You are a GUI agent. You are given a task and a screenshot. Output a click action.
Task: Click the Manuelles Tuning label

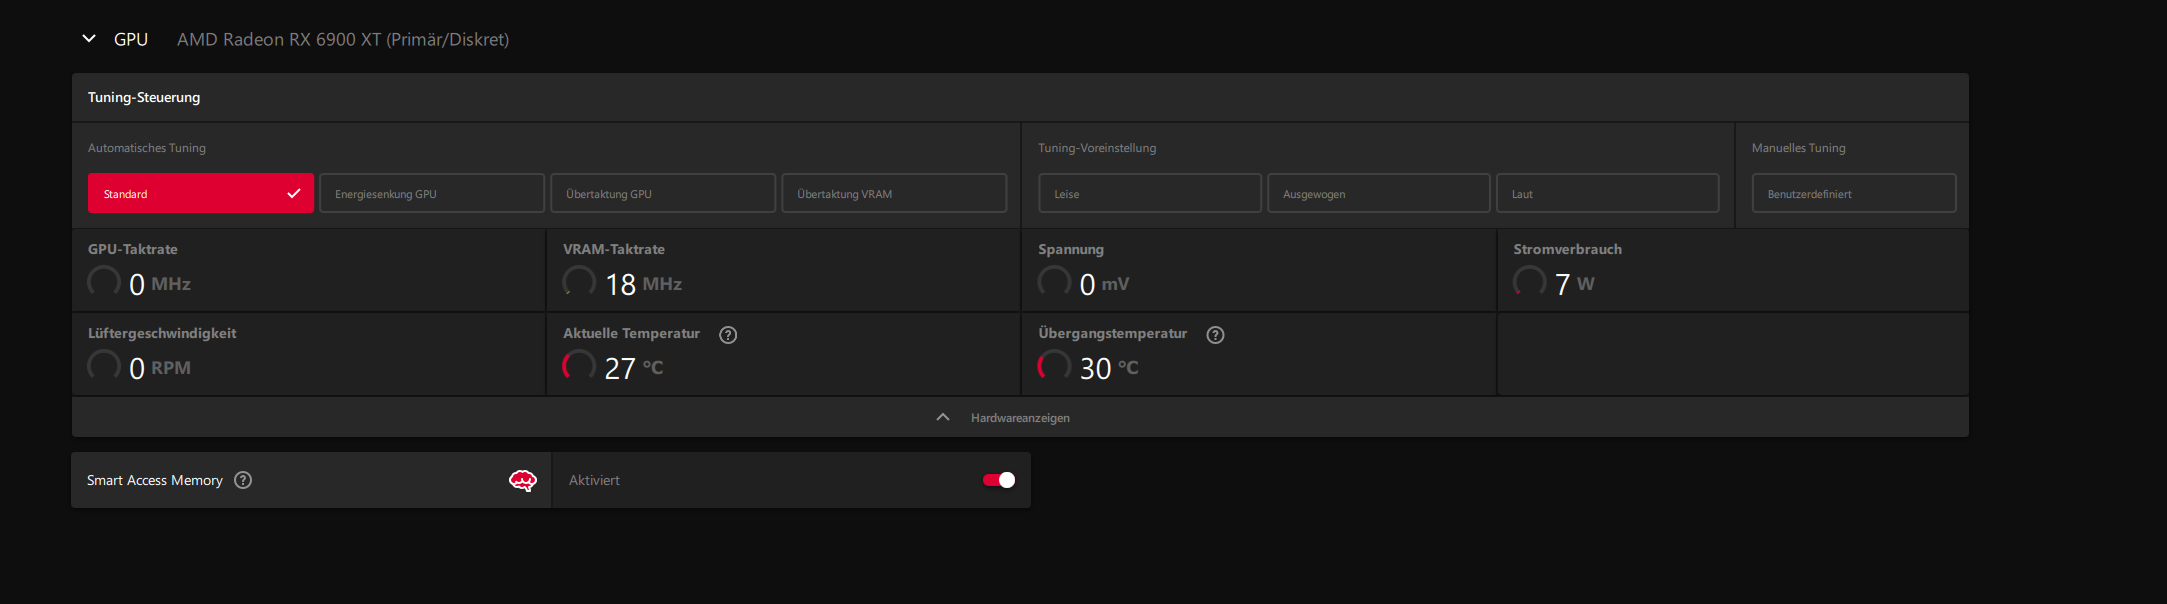point(1799,148)
